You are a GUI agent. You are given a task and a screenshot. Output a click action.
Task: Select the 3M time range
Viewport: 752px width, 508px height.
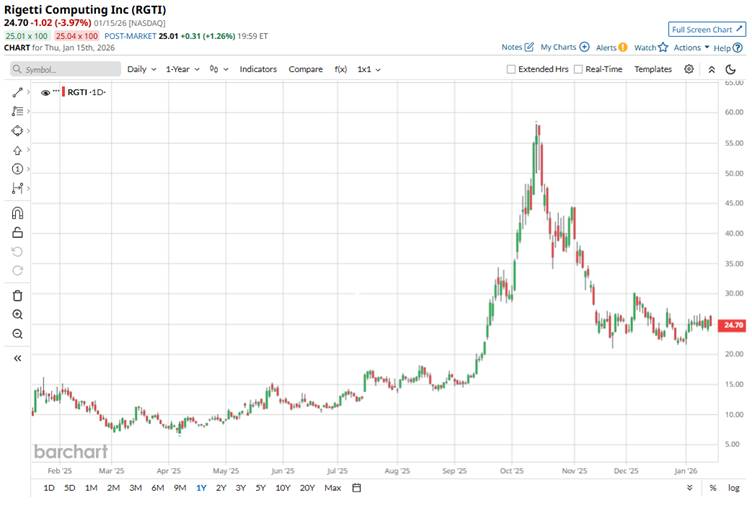click(136, 488)
